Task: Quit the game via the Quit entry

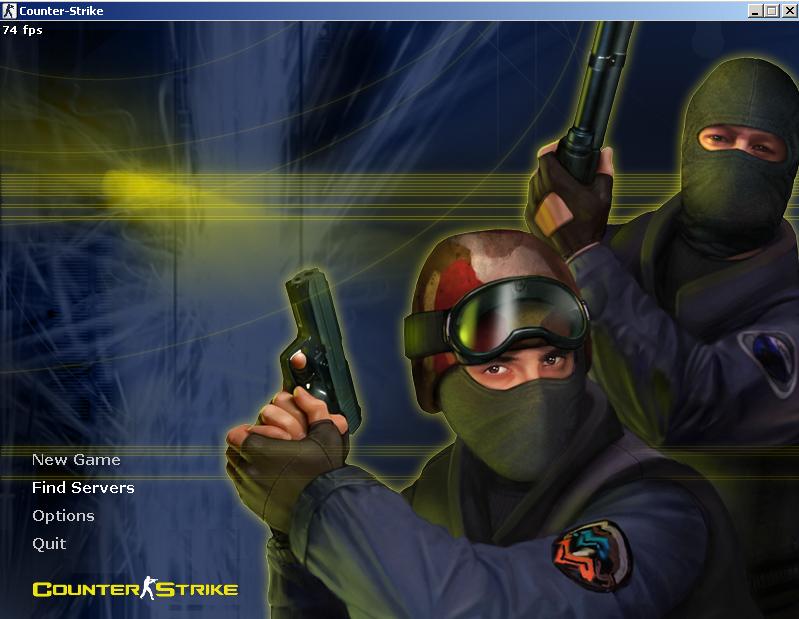Action: 49,544
